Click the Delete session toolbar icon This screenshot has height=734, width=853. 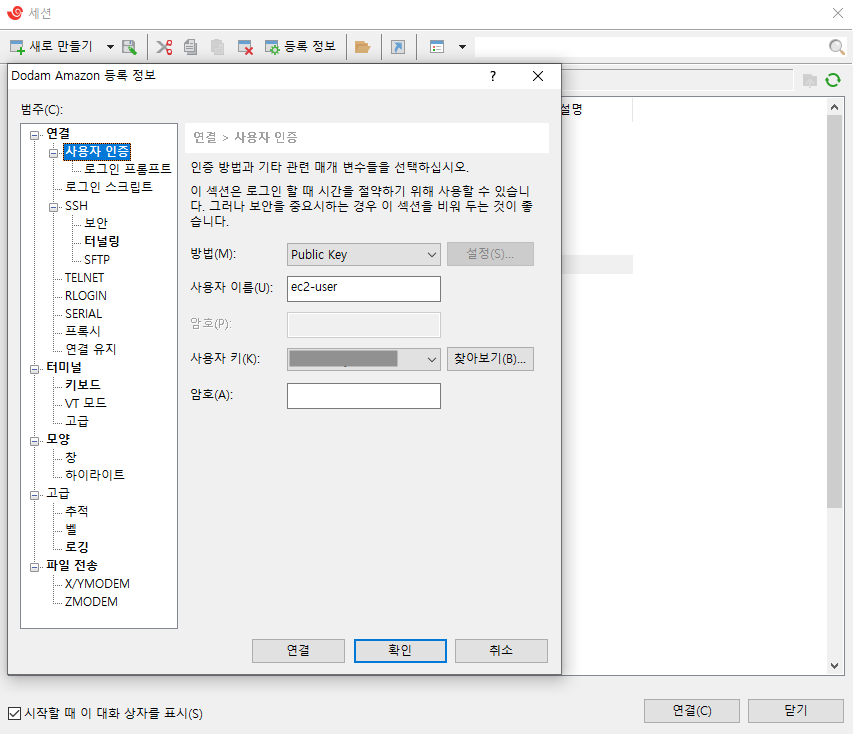point(245,47)
